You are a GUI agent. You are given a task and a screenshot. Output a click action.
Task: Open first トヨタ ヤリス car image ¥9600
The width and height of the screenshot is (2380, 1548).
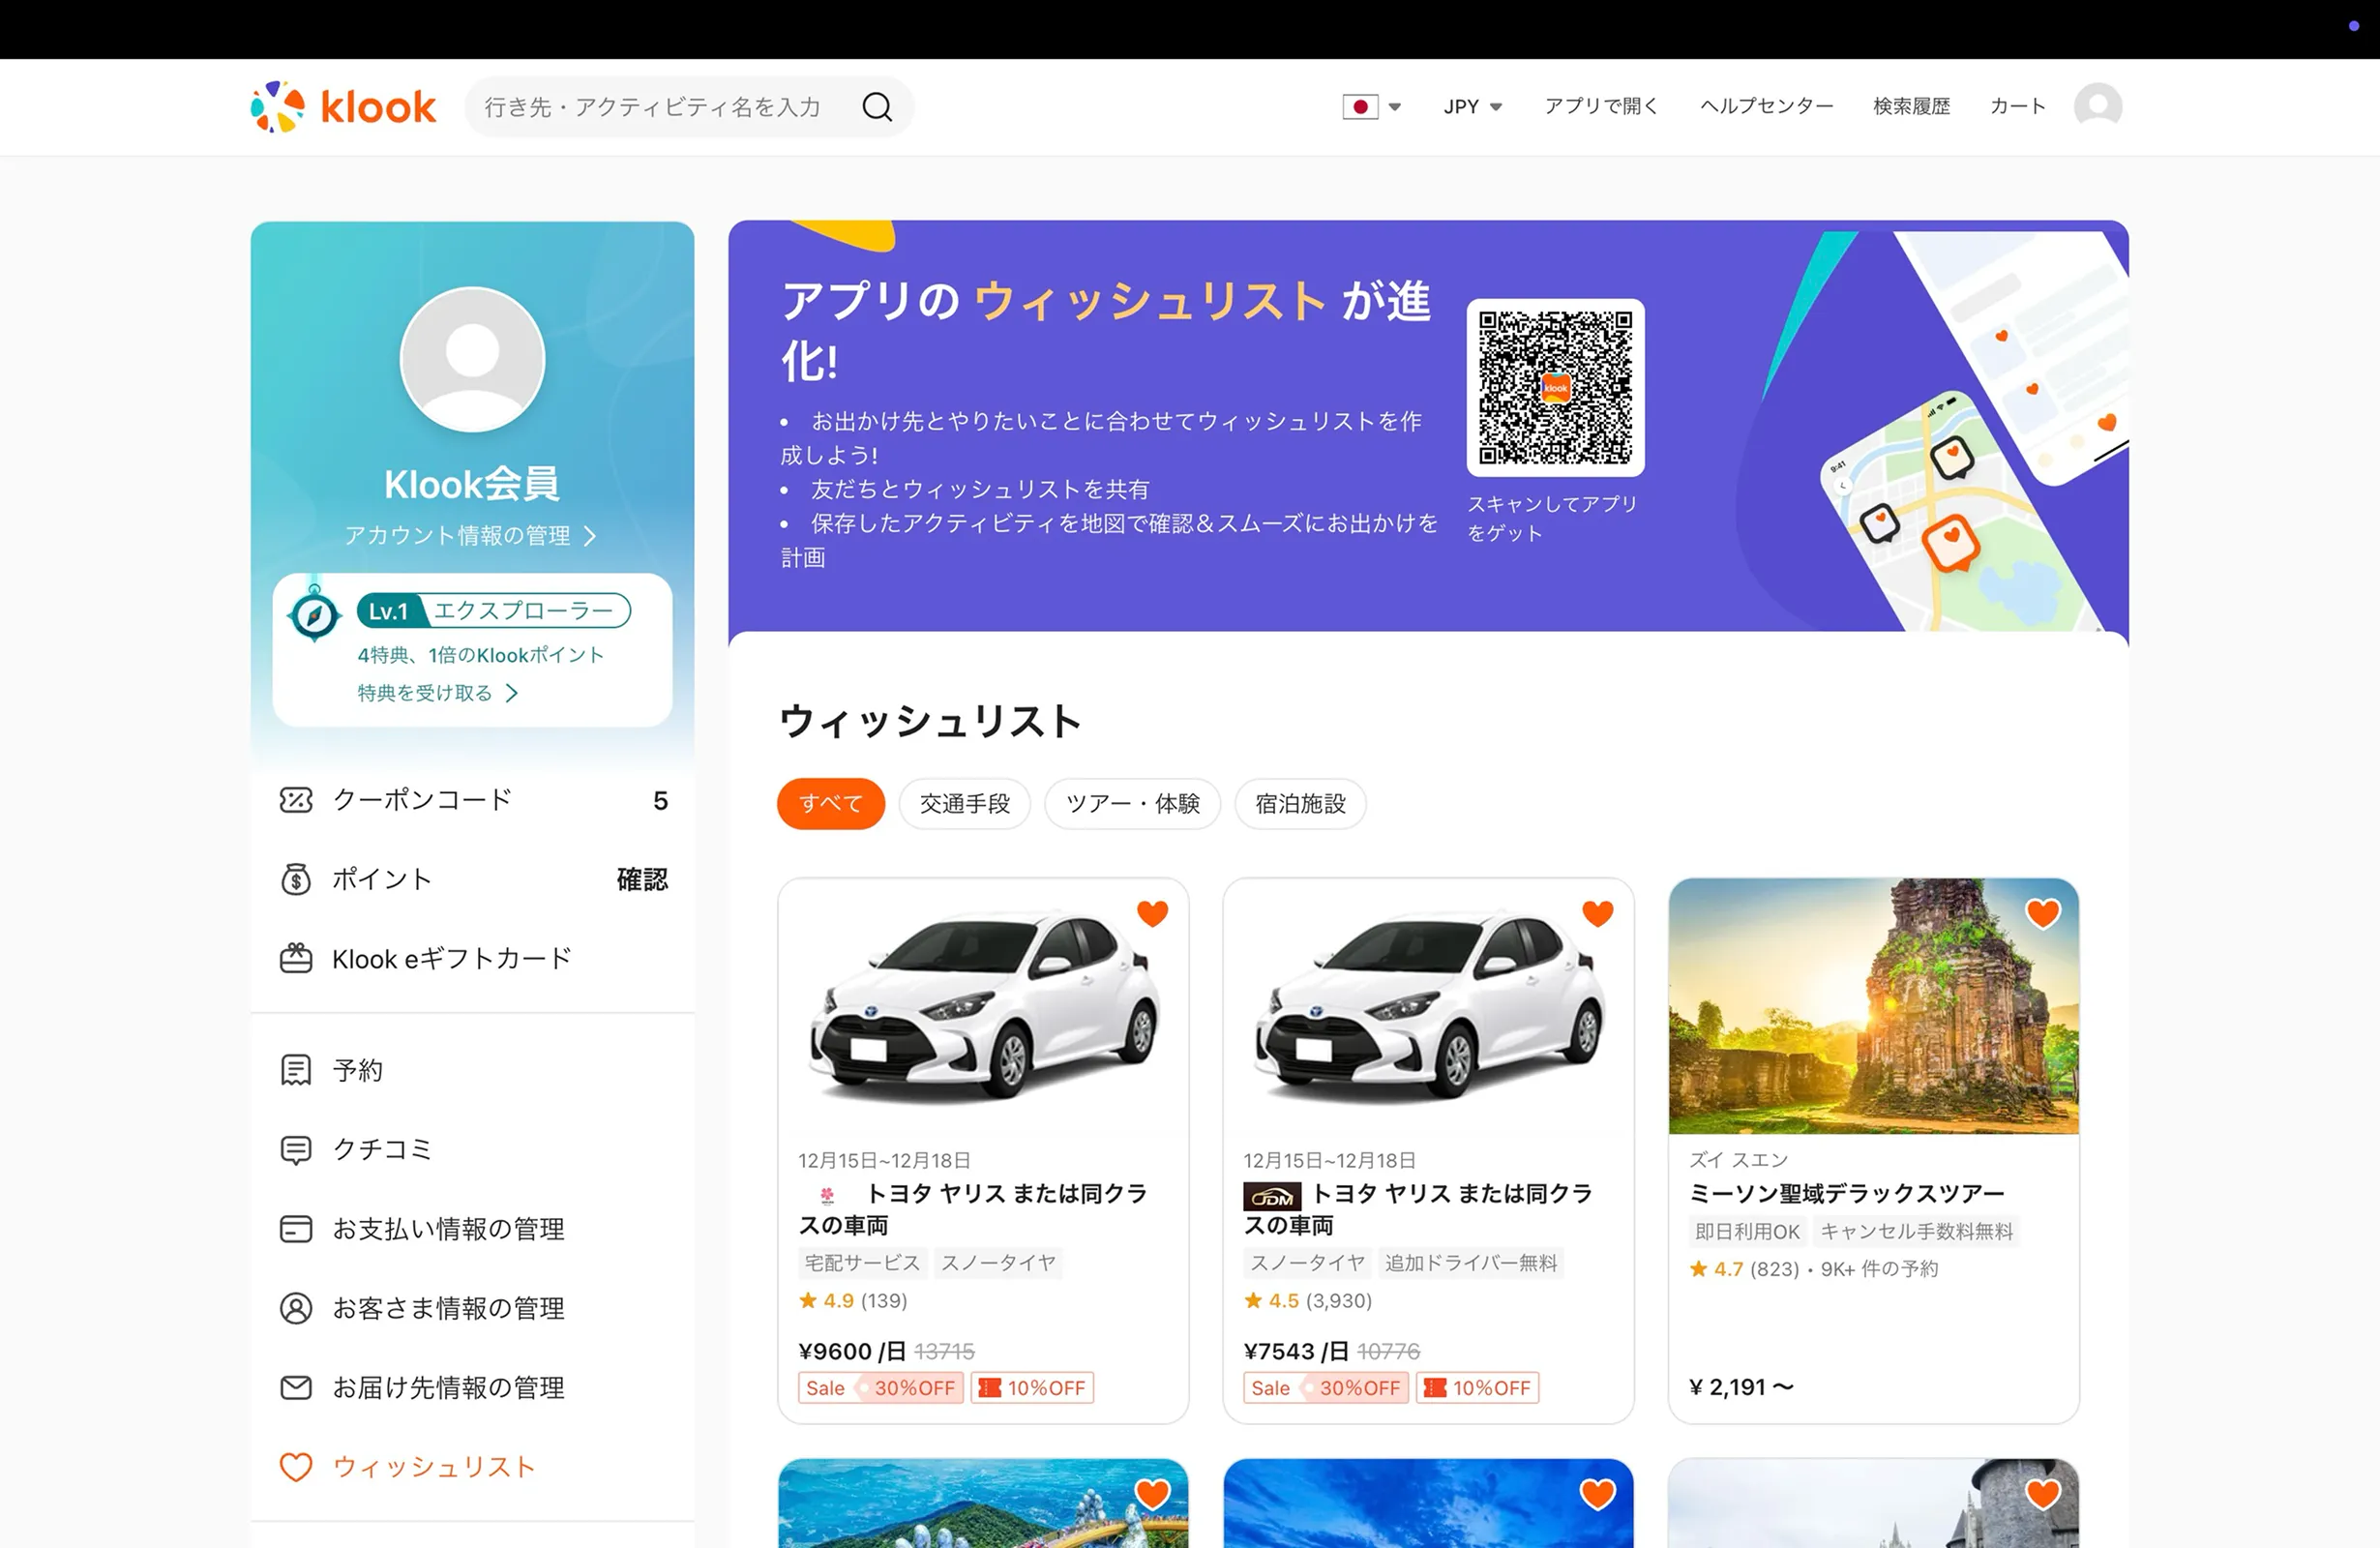point(983,1007)
